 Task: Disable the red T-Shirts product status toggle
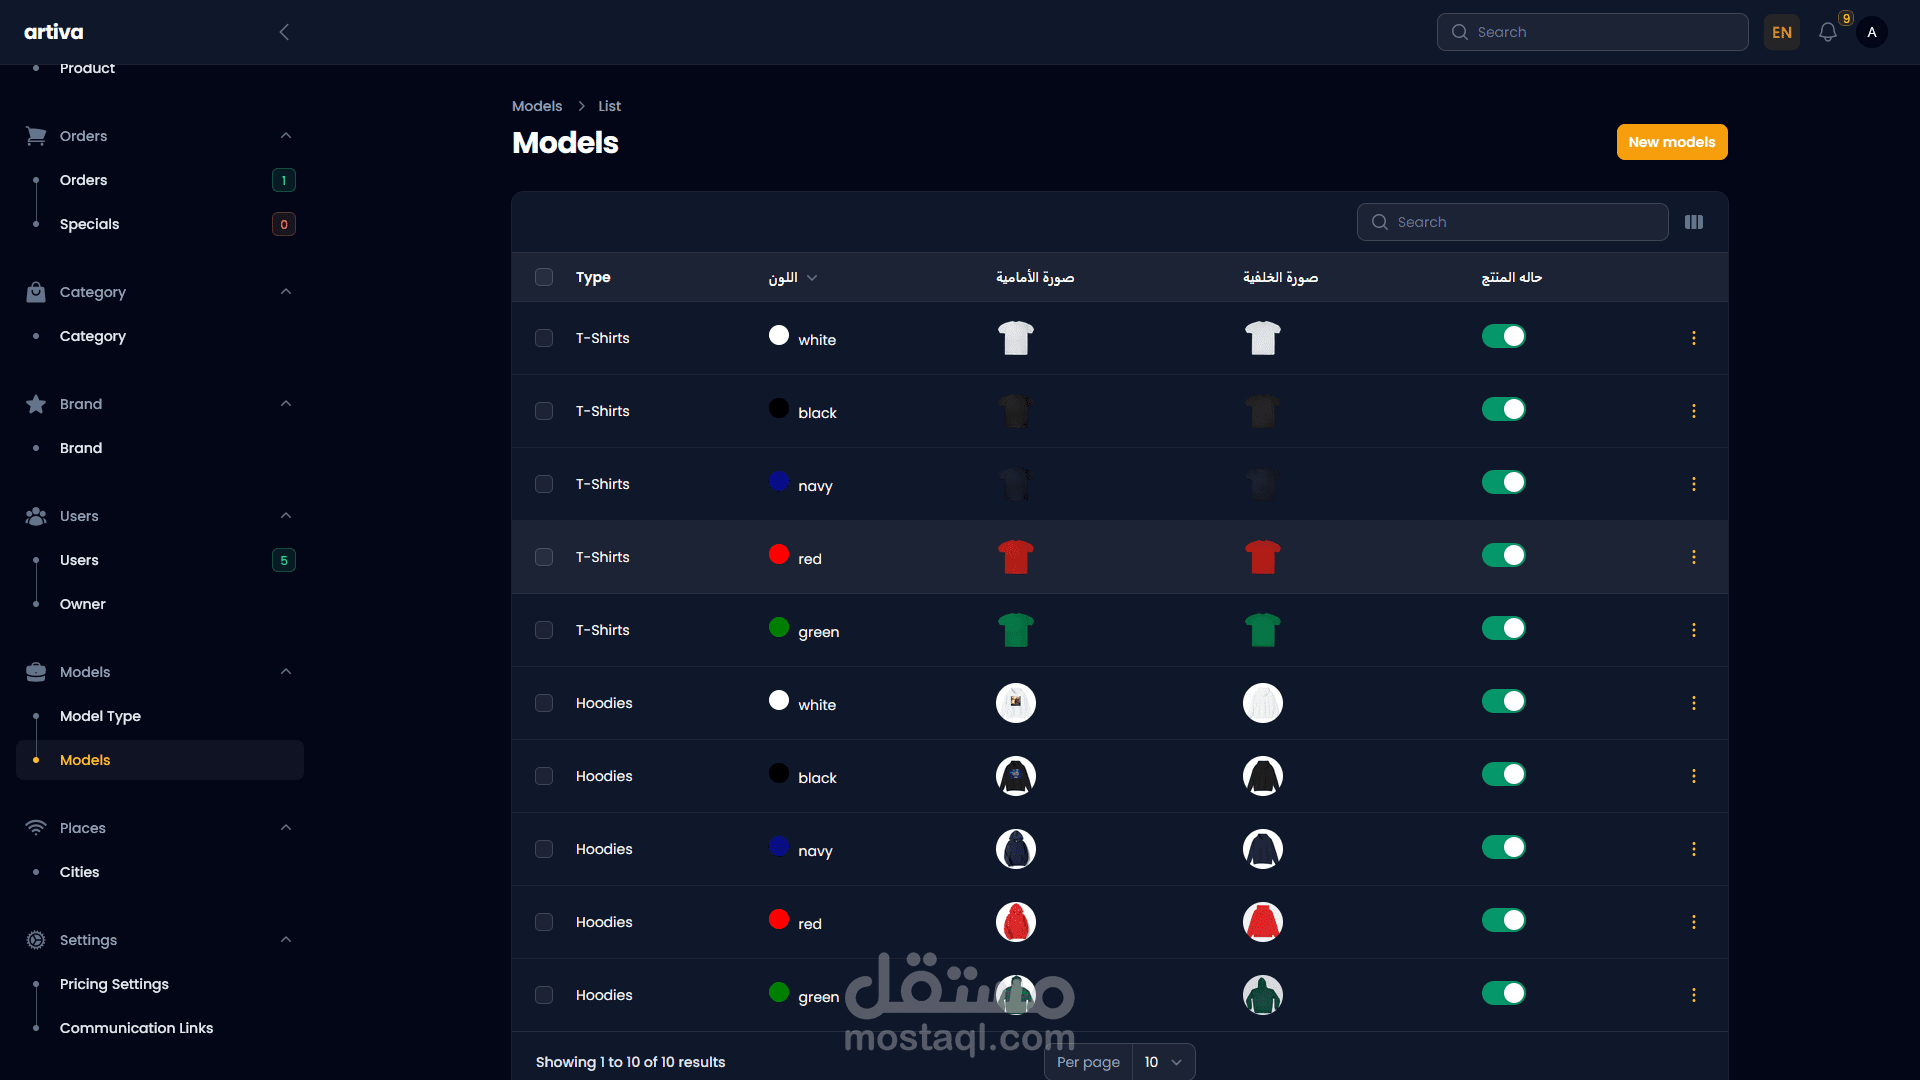[1504, 555]
